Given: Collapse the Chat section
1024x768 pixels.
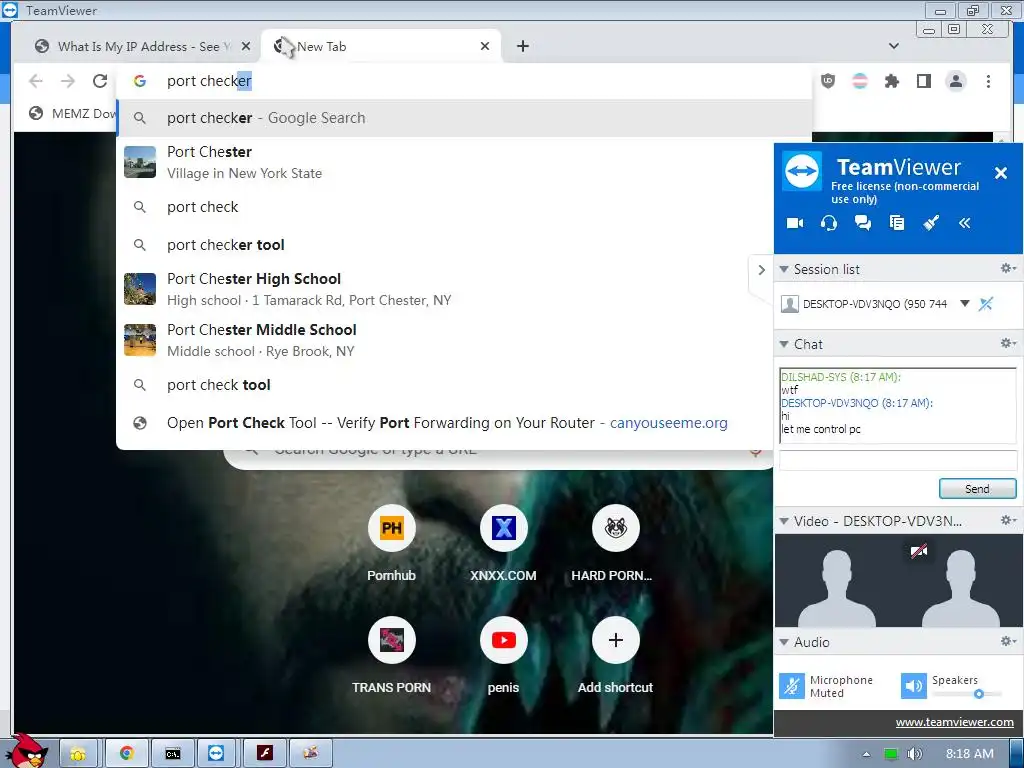Looking at the screenshot, I should (784, 344).
